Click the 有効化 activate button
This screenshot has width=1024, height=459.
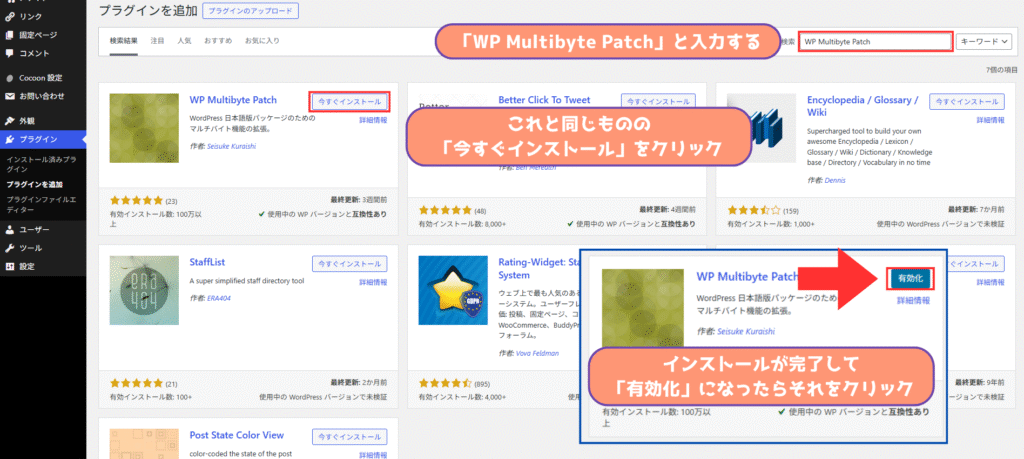tap(910, 279)
